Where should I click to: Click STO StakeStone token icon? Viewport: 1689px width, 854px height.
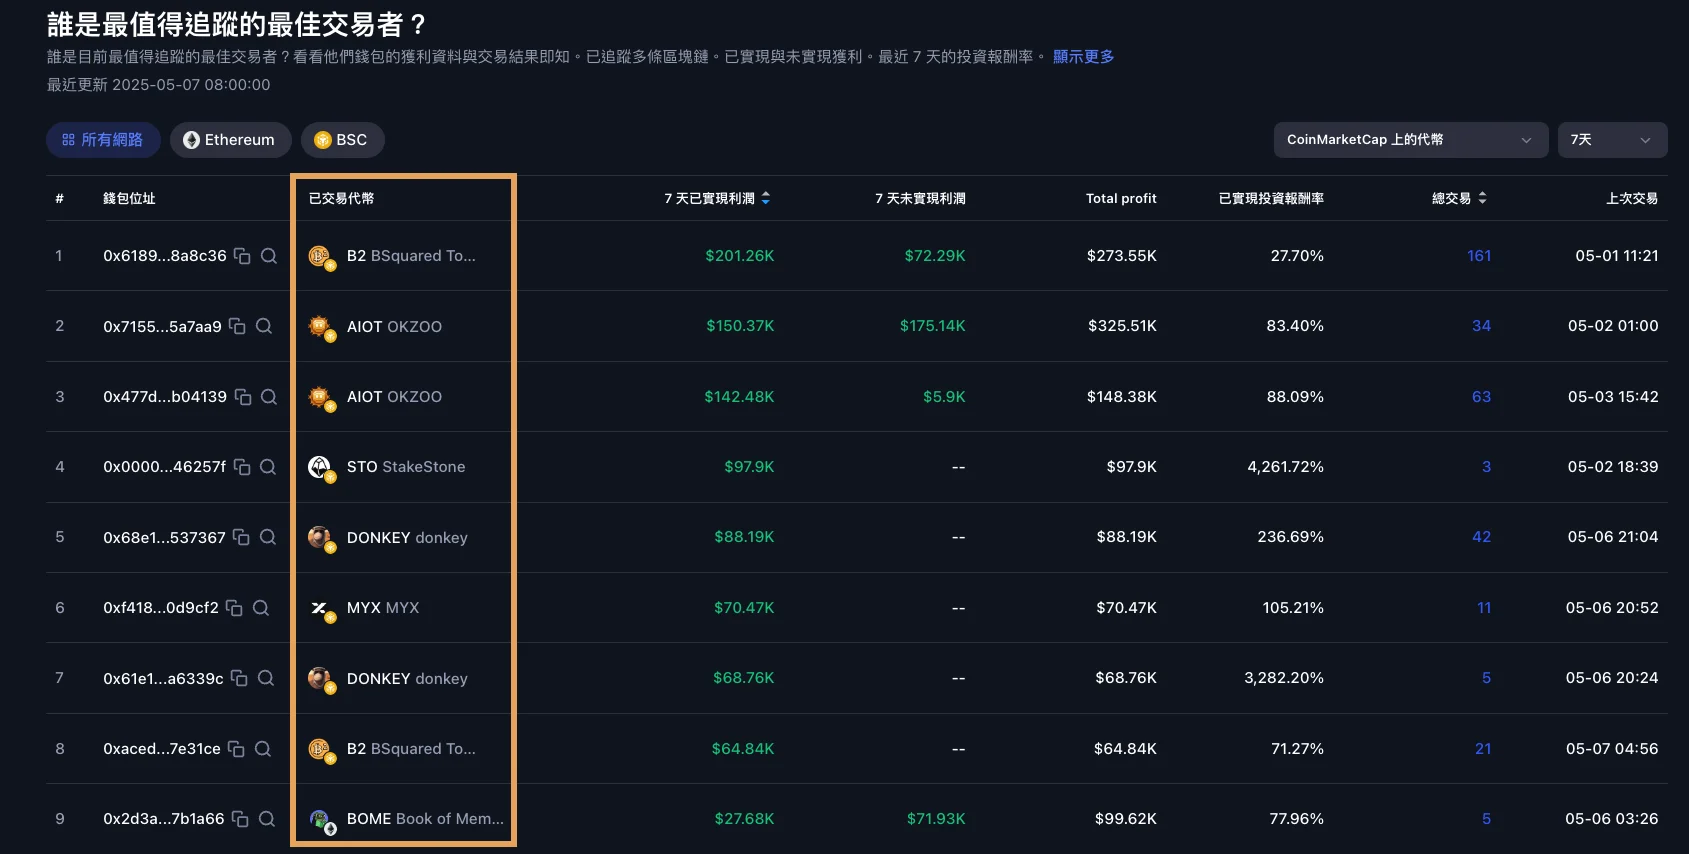click(x=321, y=469)
